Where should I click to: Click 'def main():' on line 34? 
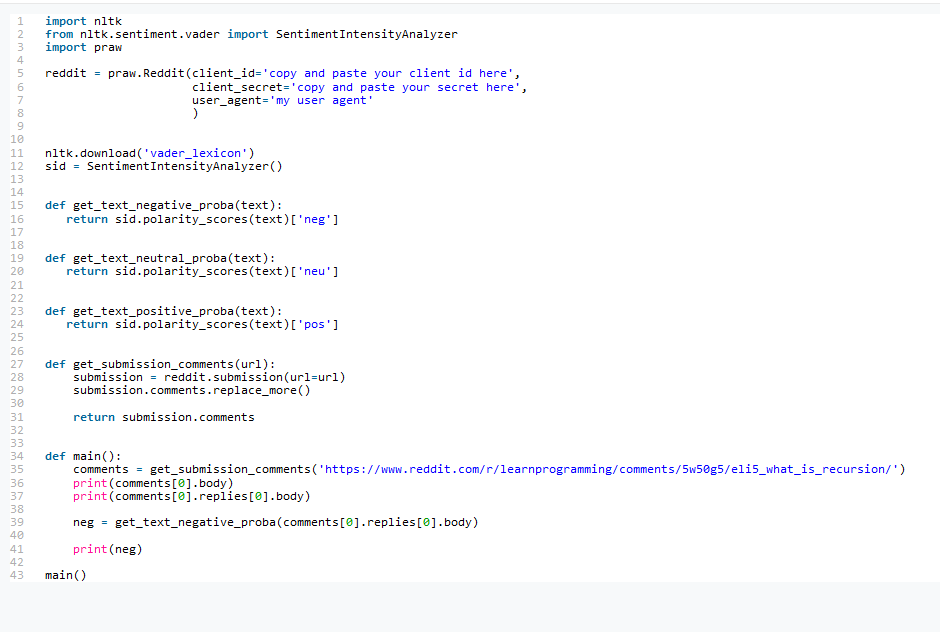click(83, 456)
